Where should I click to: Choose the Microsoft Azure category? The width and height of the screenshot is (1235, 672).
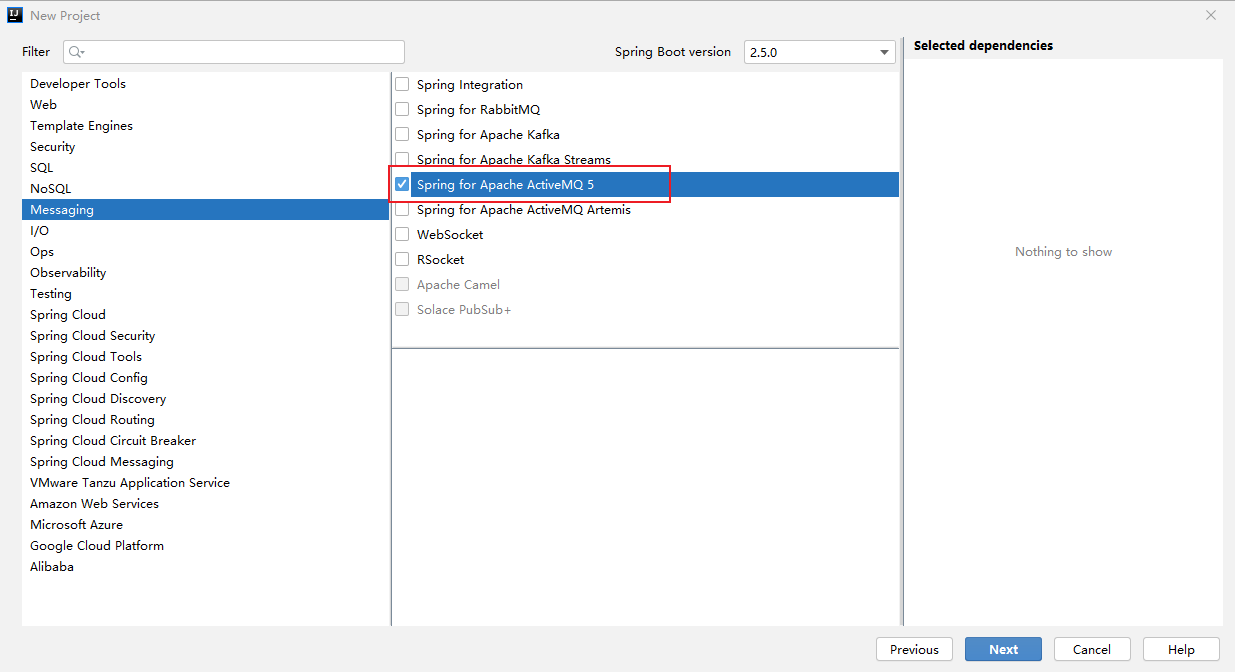[205, 525]
